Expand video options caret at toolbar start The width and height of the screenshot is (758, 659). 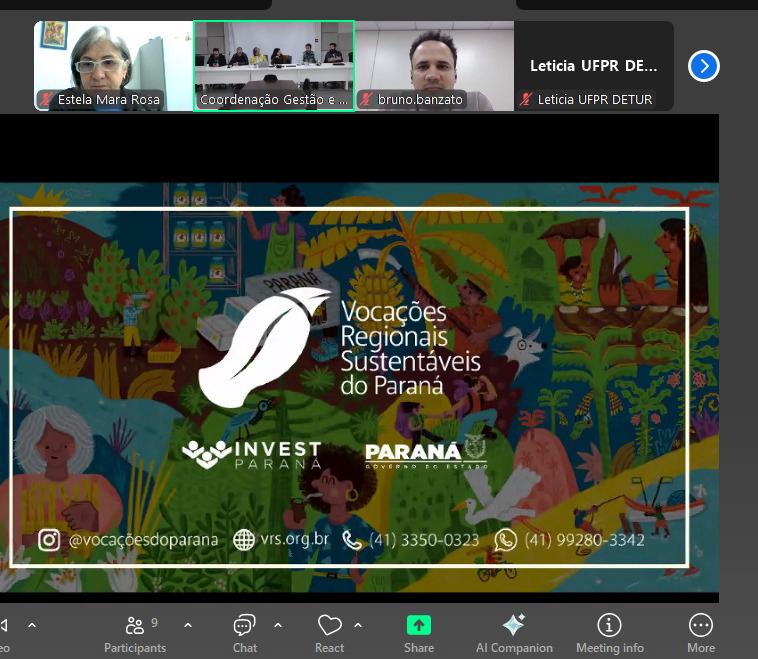coord(32,625)
